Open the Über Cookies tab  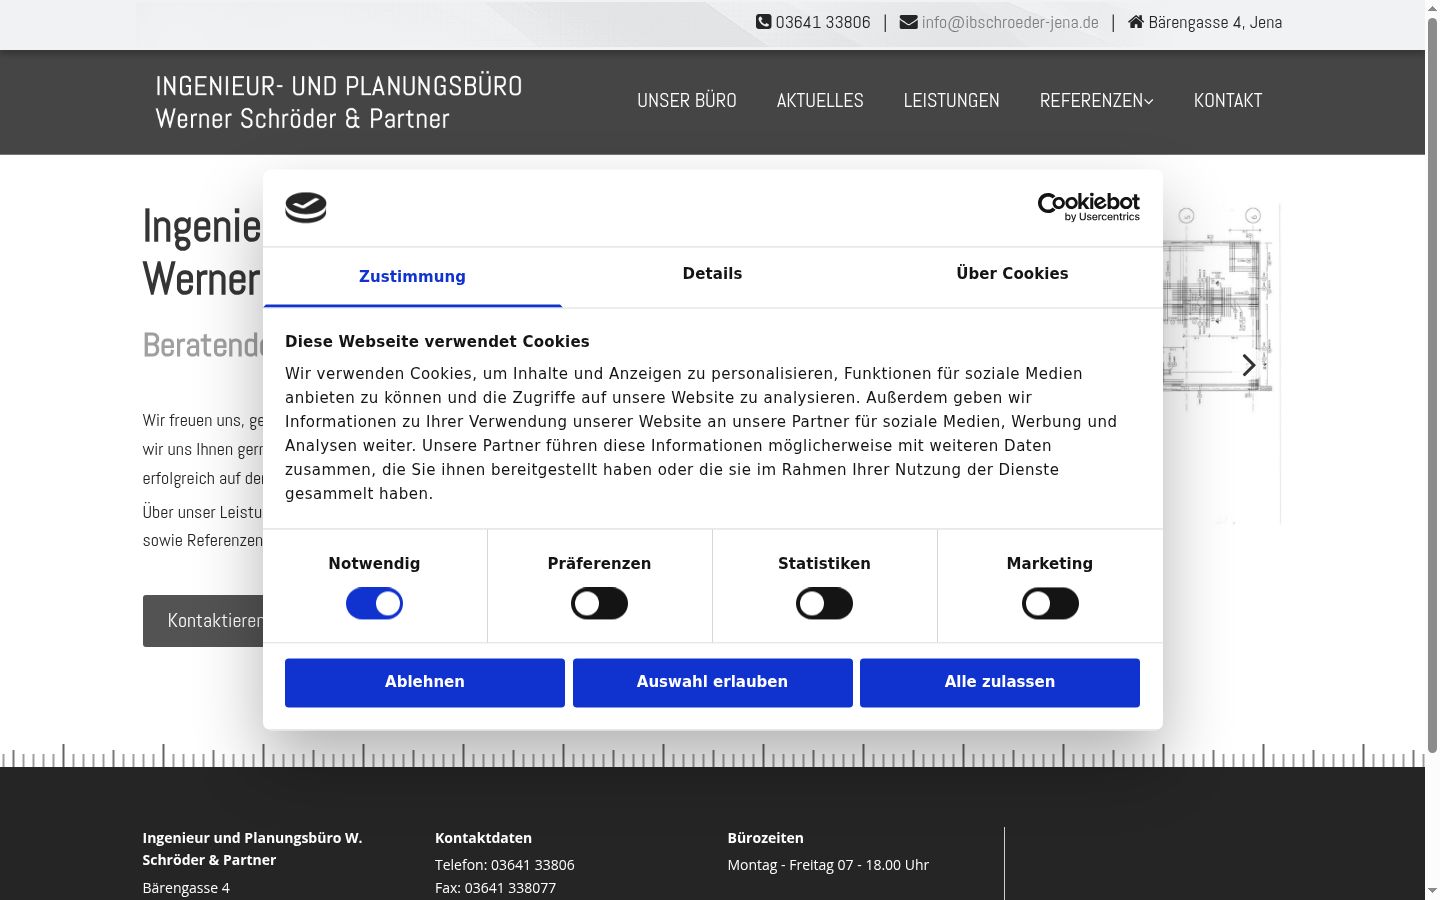point(1012,274)
